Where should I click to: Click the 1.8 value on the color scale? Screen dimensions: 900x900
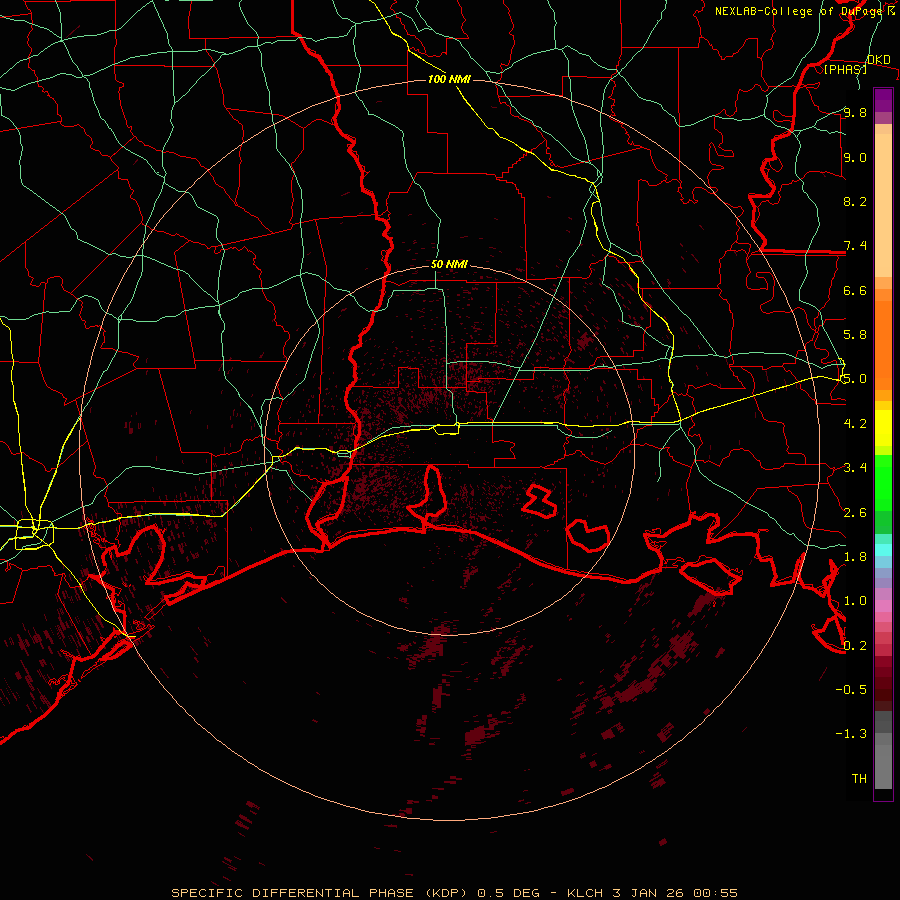coord(855,557)
